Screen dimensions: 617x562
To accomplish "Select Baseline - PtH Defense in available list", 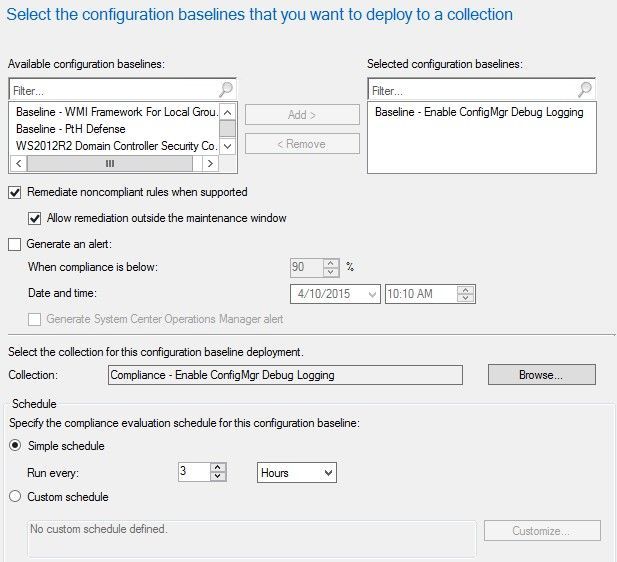I will 71,129.
